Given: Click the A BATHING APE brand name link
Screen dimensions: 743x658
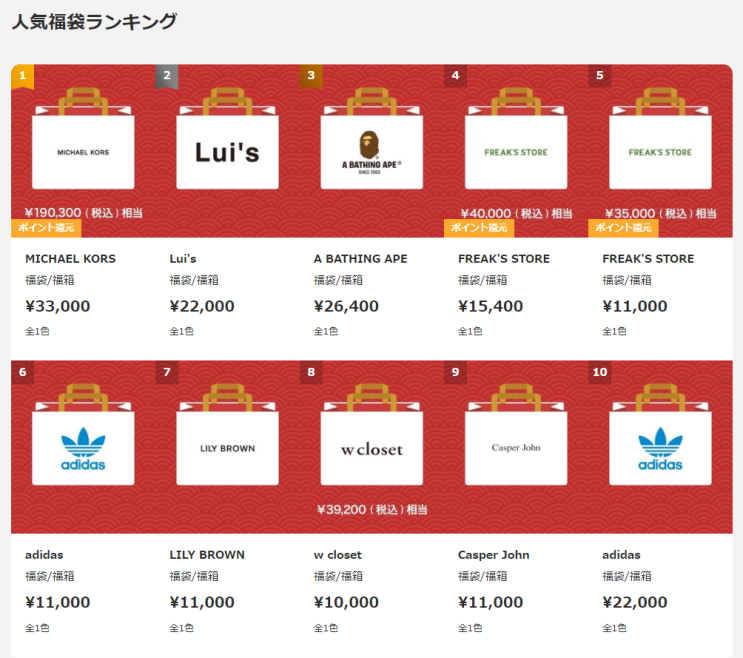Looking at the screenshot, I should click(x=360, y=259).
